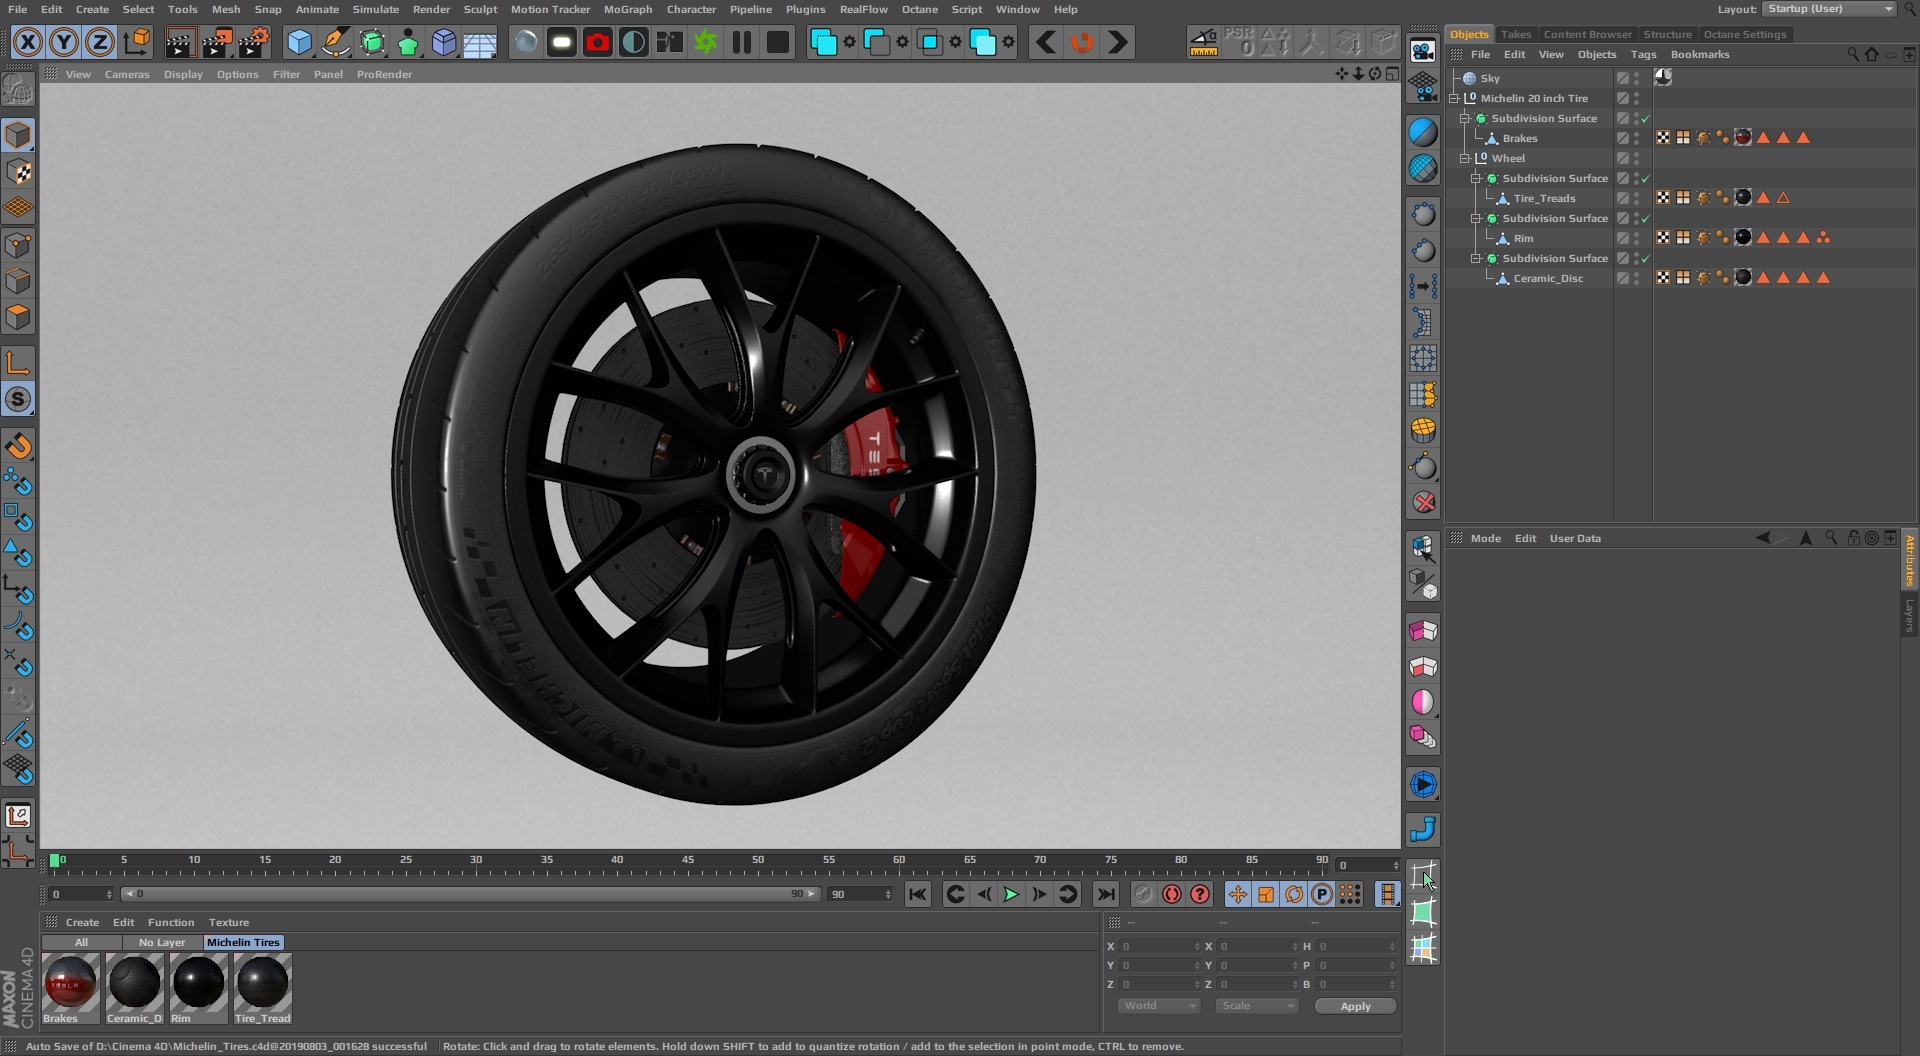Viewport: 1920px width, 1056px height.
Task: Open the Edit Render Settings icon
Action: [x=254, y=42]
